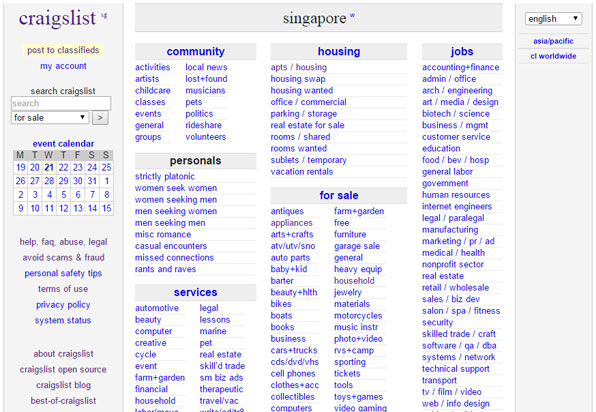
Task: View rants and raves
Action: click(165, 269)
